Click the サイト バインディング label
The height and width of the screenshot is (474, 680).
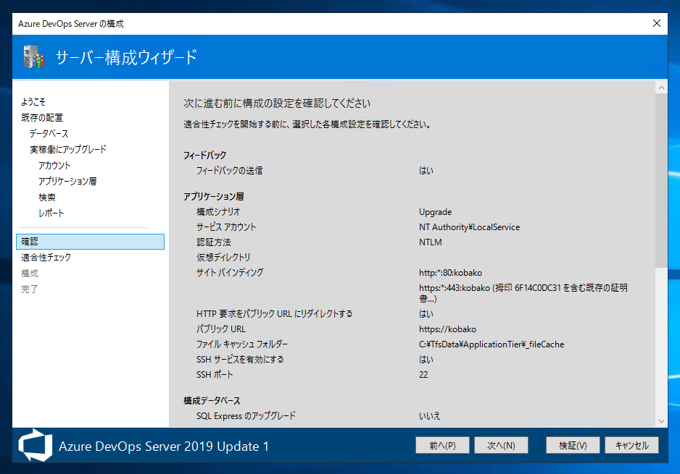(230, 273)
